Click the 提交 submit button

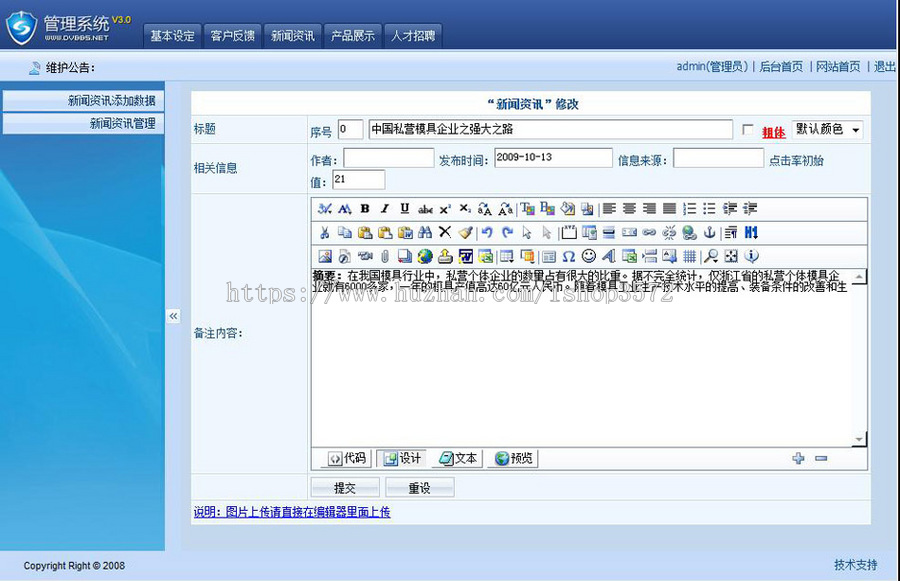(x=344, y=487)
